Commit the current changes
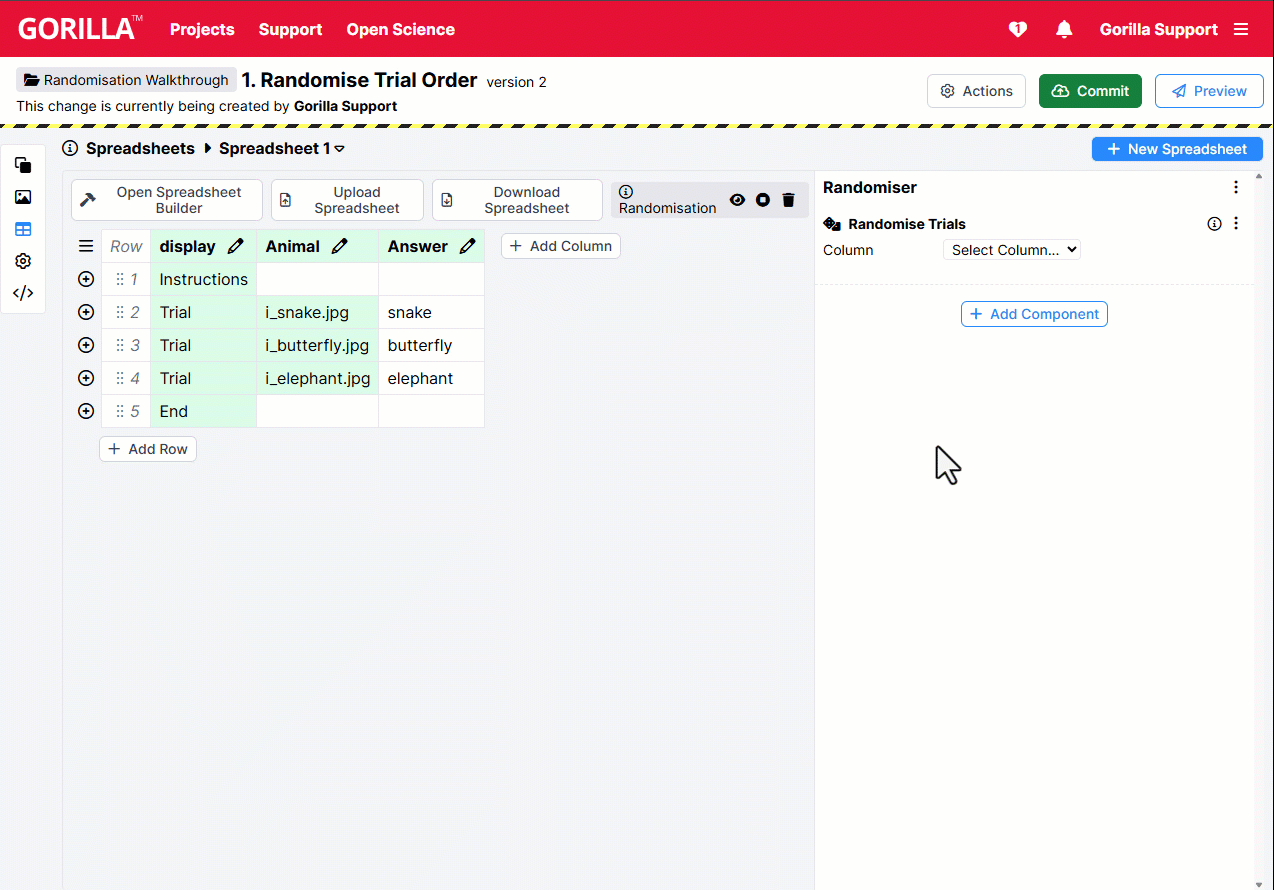The image size is (1274, 890). [x=1089, y=90]
